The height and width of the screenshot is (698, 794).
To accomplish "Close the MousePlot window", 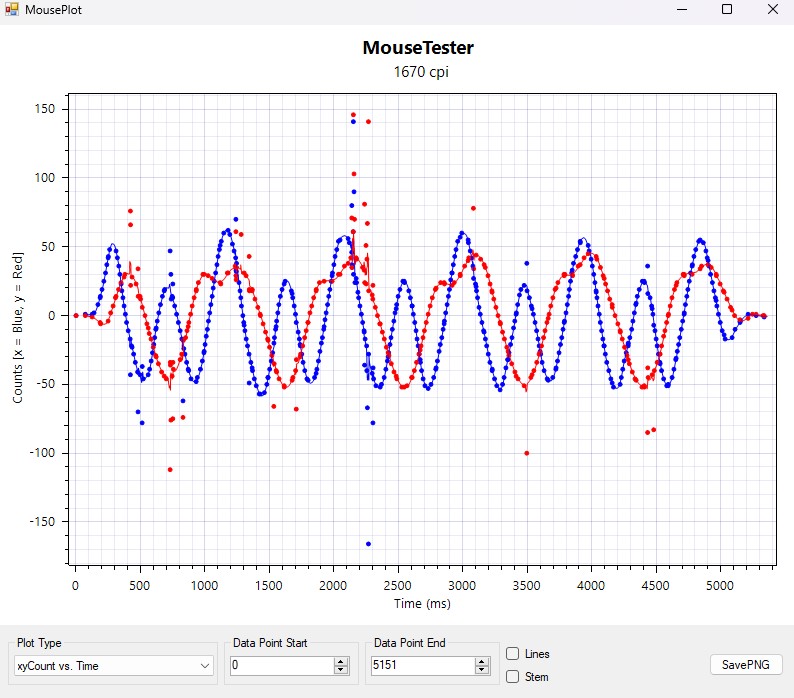I will [x=771, y=10].
